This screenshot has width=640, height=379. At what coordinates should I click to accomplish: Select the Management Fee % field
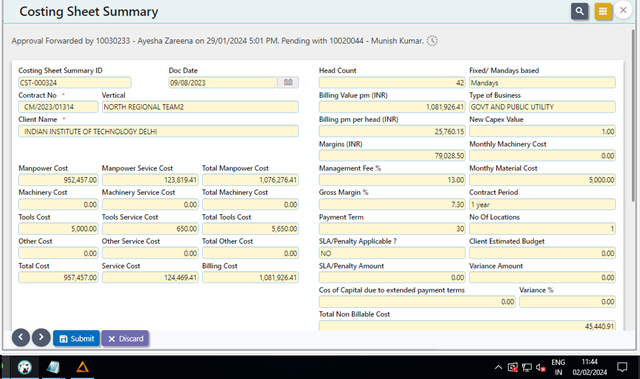[x=392, y=180]
